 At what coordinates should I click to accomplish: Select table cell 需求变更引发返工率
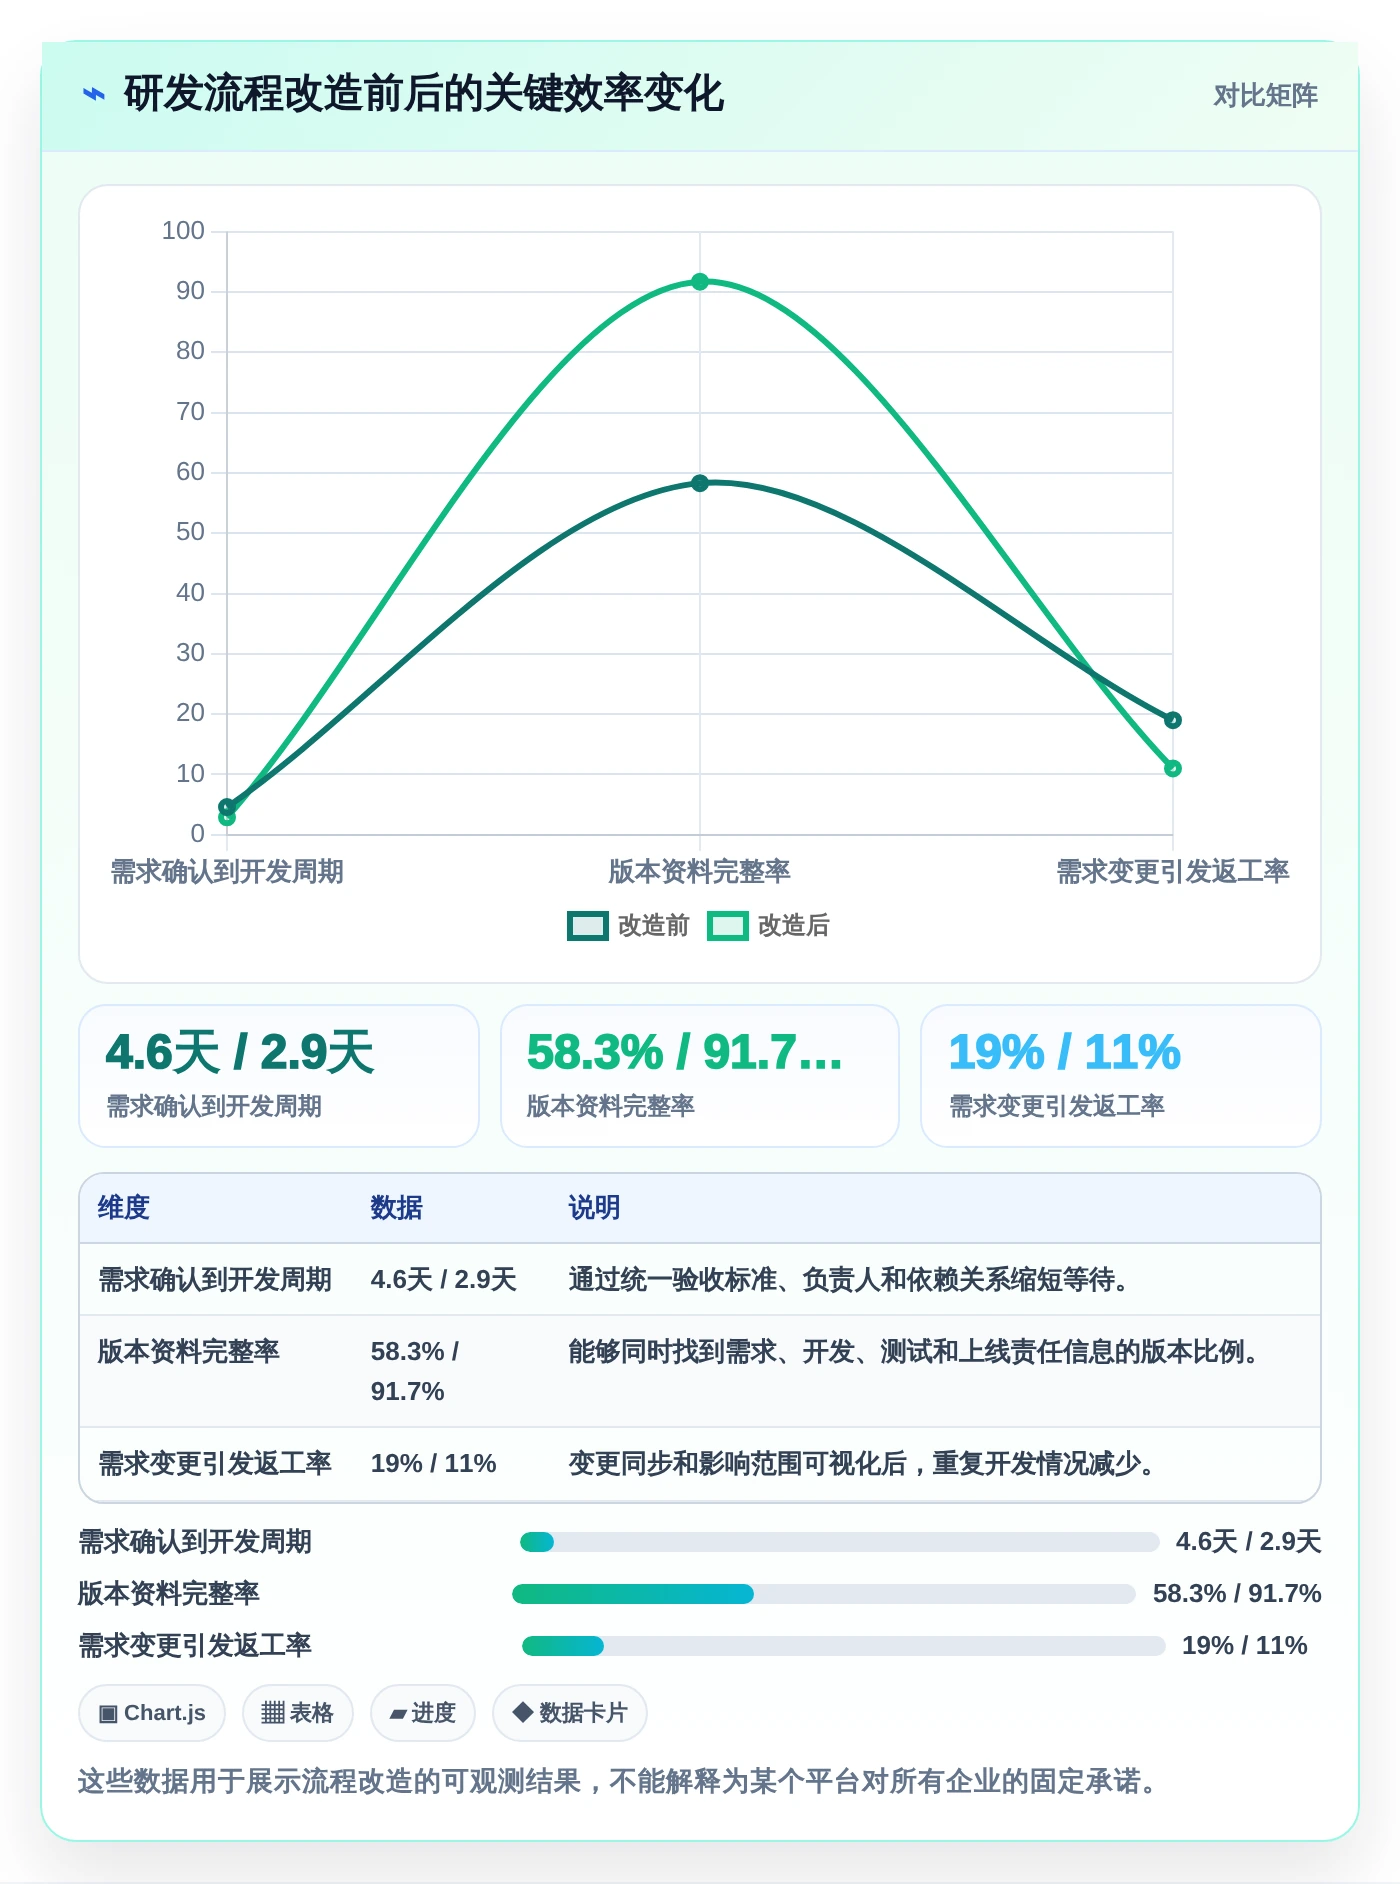(215, 1464)
